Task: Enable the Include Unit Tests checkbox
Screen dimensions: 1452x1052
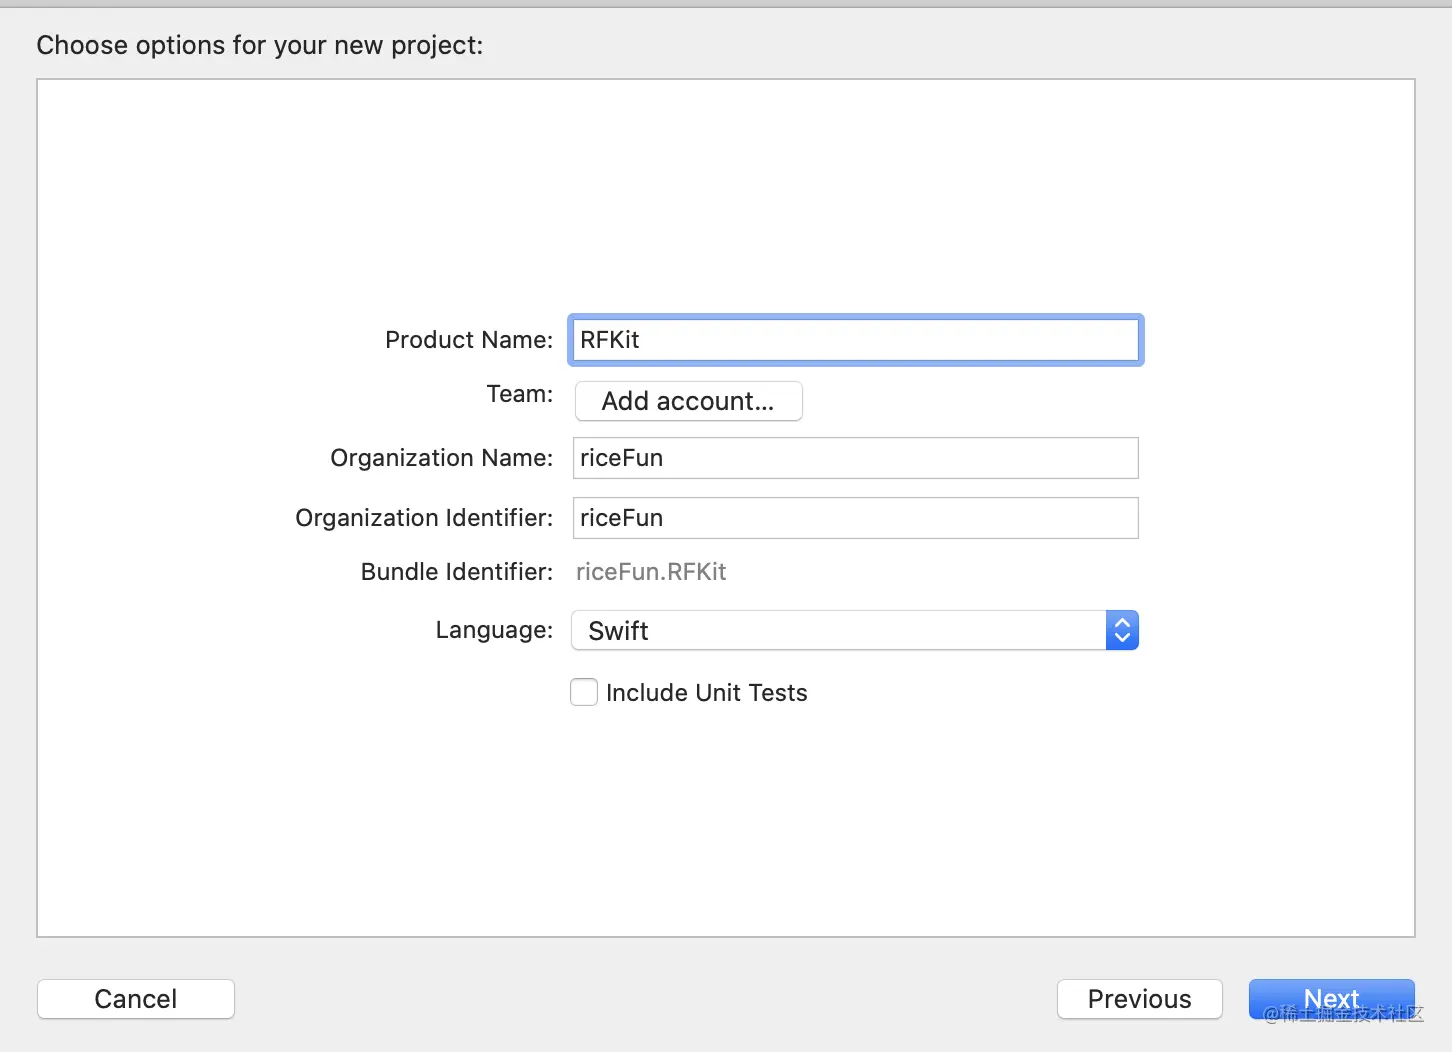Action: pyautogui.click(x=584, y=692)
